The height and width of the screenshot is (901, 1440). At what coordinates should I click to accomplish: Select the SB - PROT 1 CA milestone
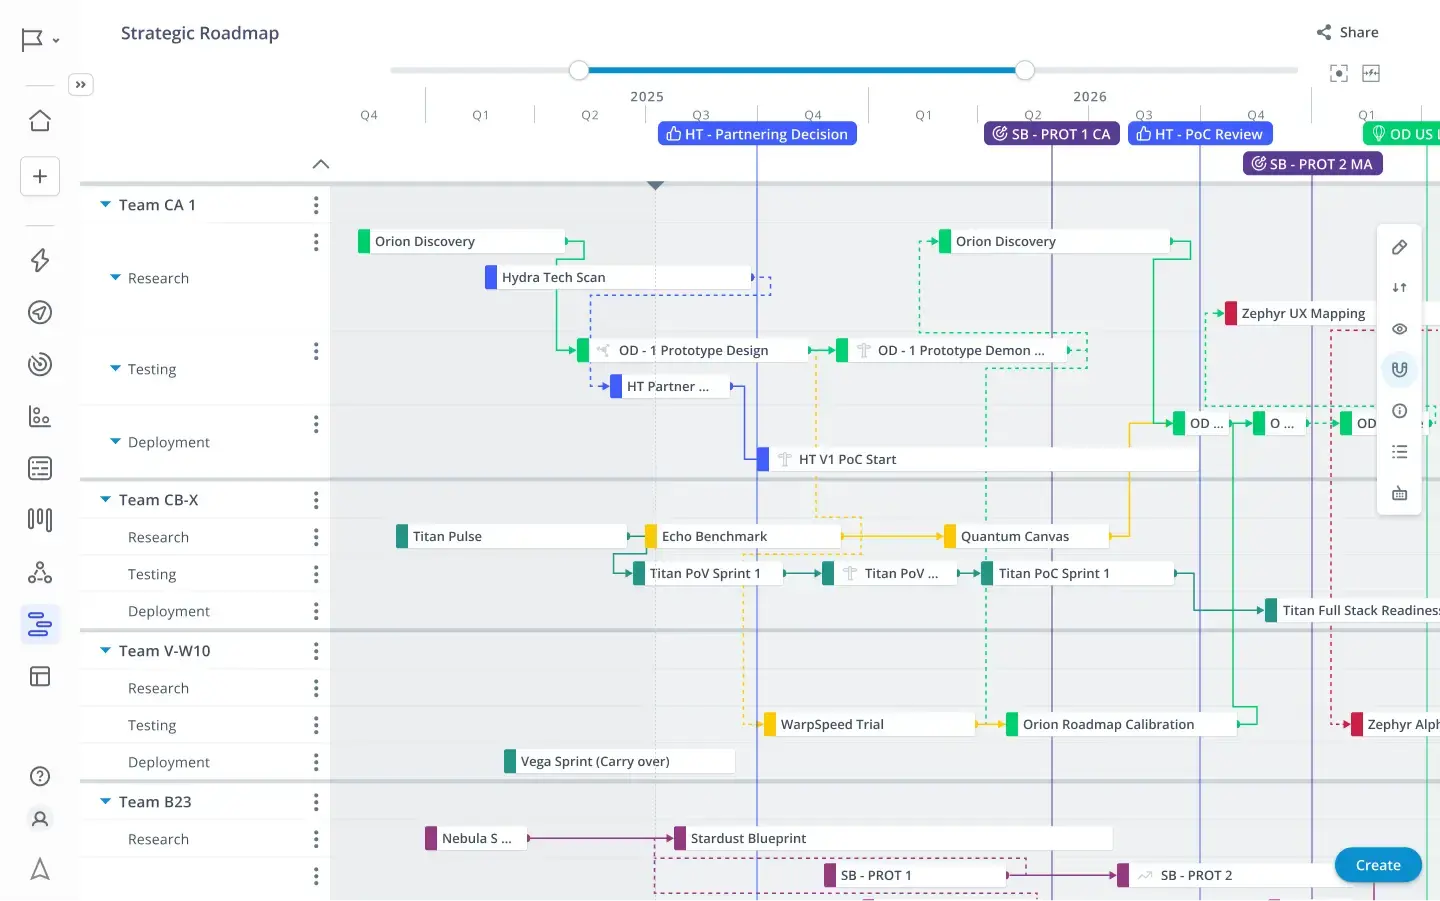1051,134
